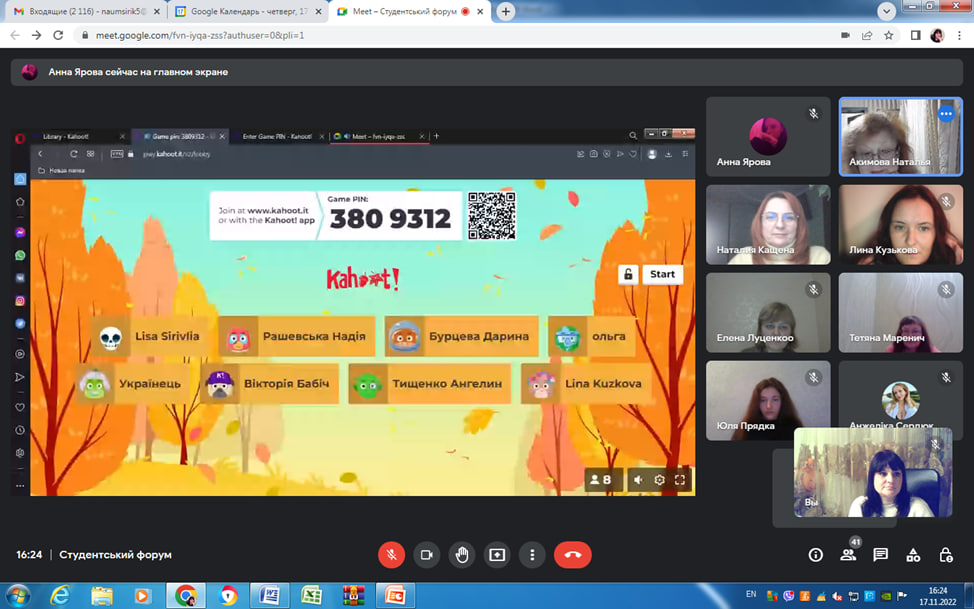
Task: Unmute the microphone in Meet toolbar
Action: click(392, 554)
